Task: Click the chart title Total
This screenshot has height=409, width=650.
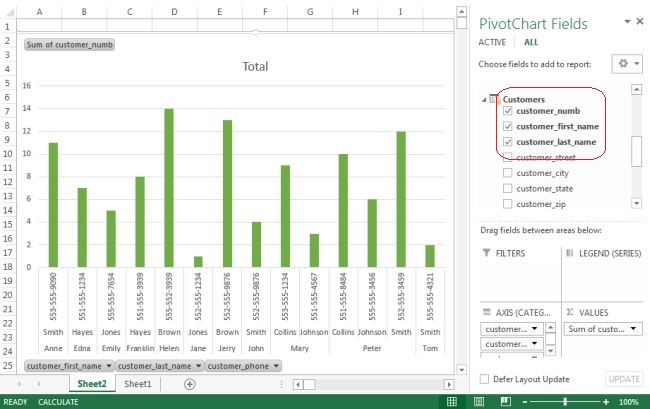Action: (x=255, y=66)
